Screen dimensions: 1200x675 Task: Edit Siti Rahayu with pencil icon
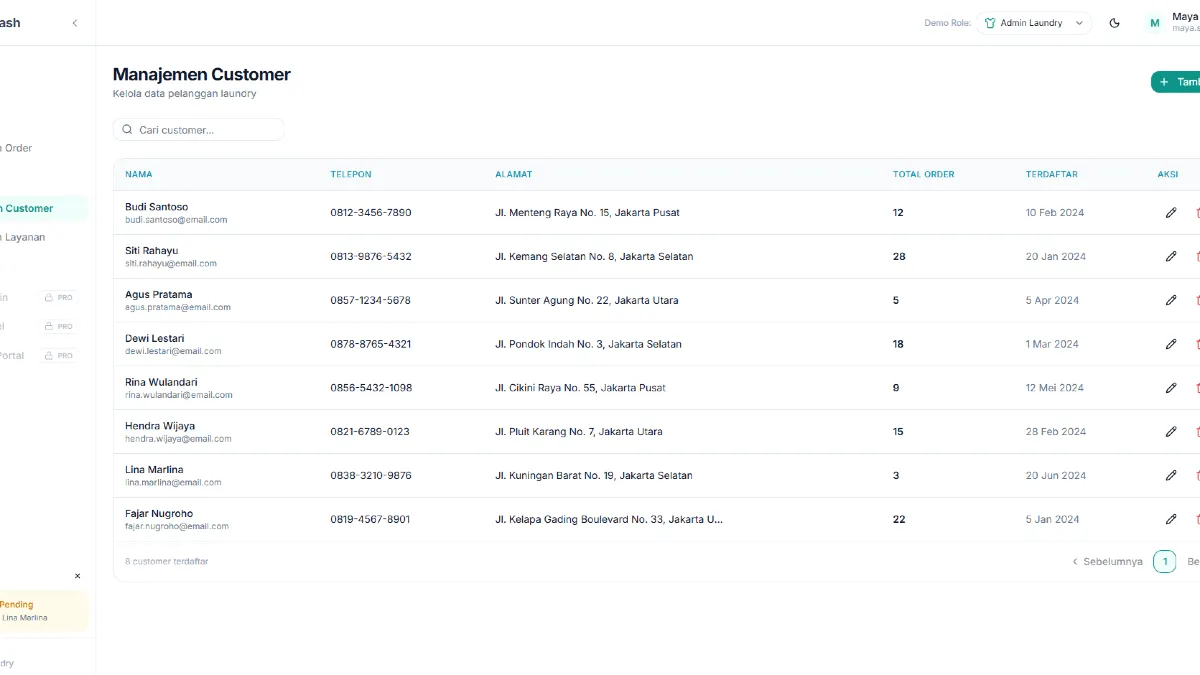tap(1171, 256)
